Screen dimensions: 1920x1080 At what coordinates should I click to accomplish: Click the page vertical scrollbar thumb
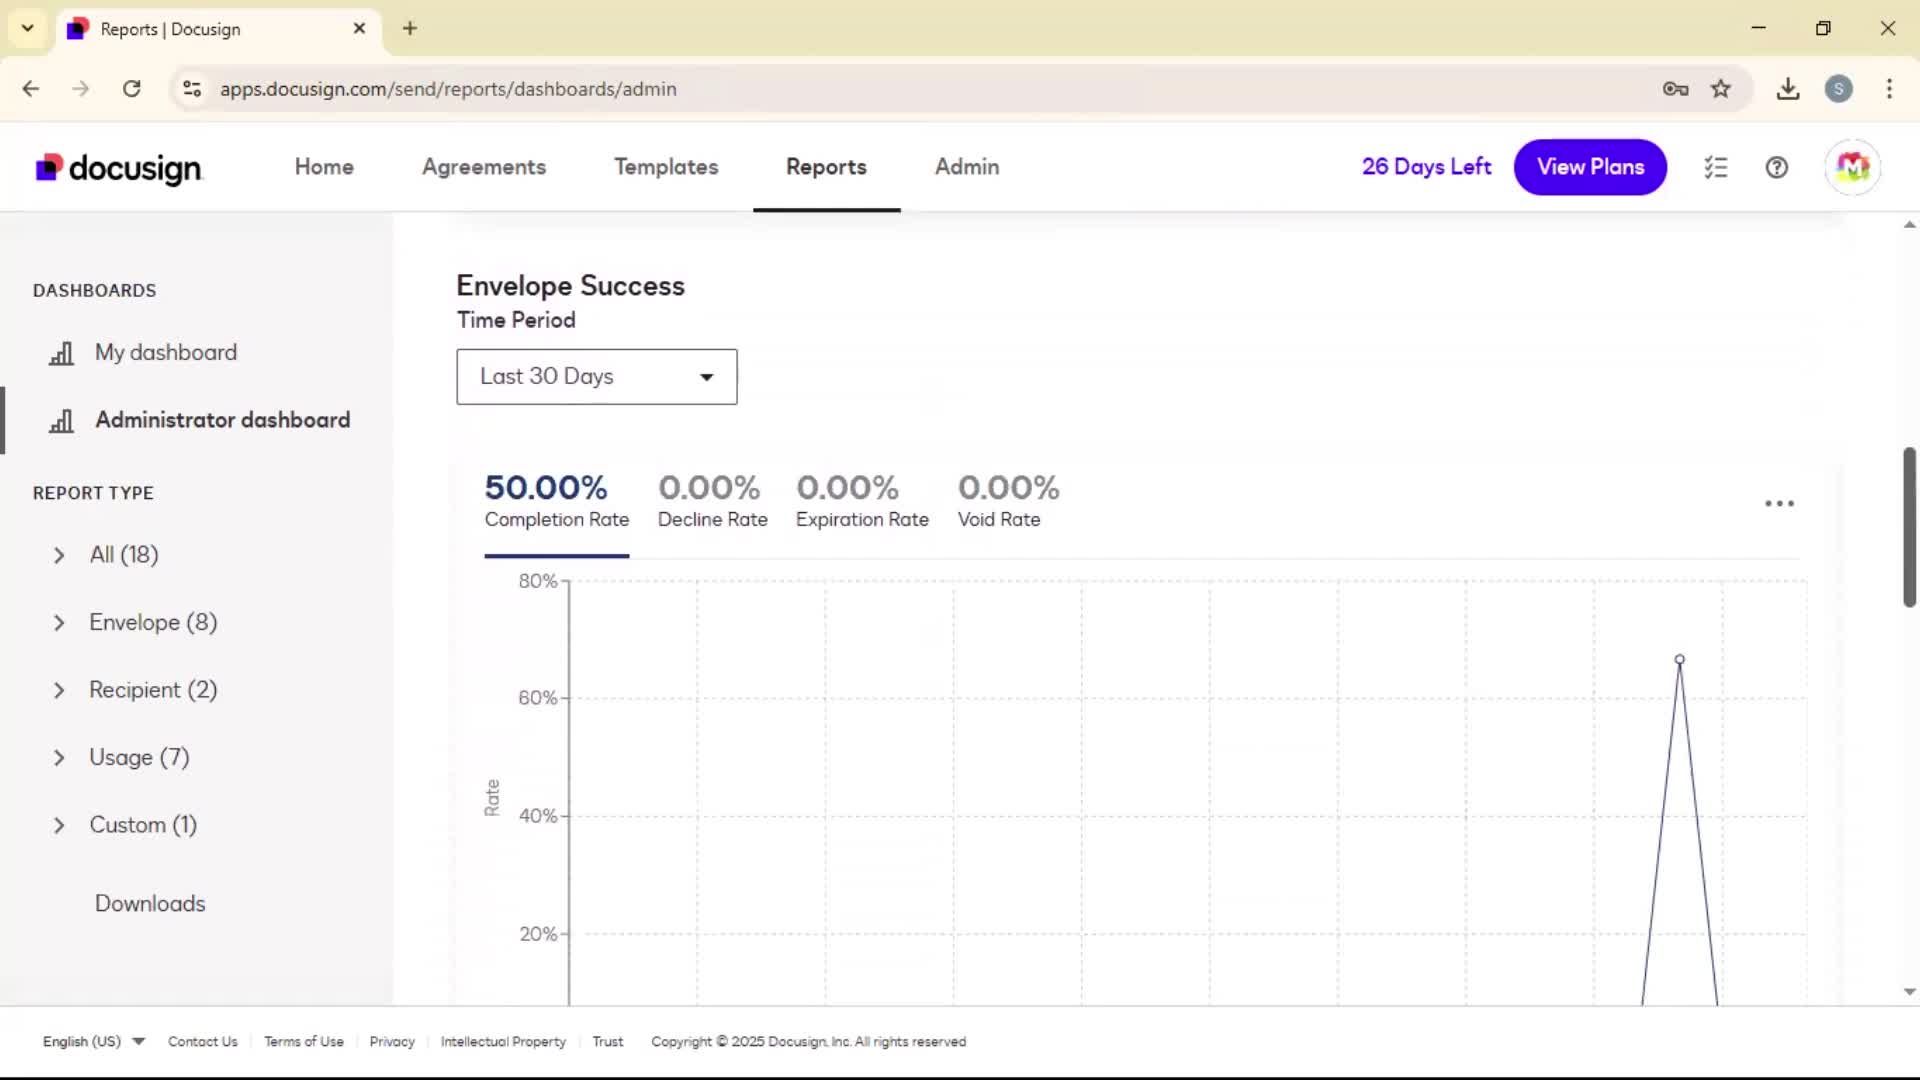click(1909, 527)
